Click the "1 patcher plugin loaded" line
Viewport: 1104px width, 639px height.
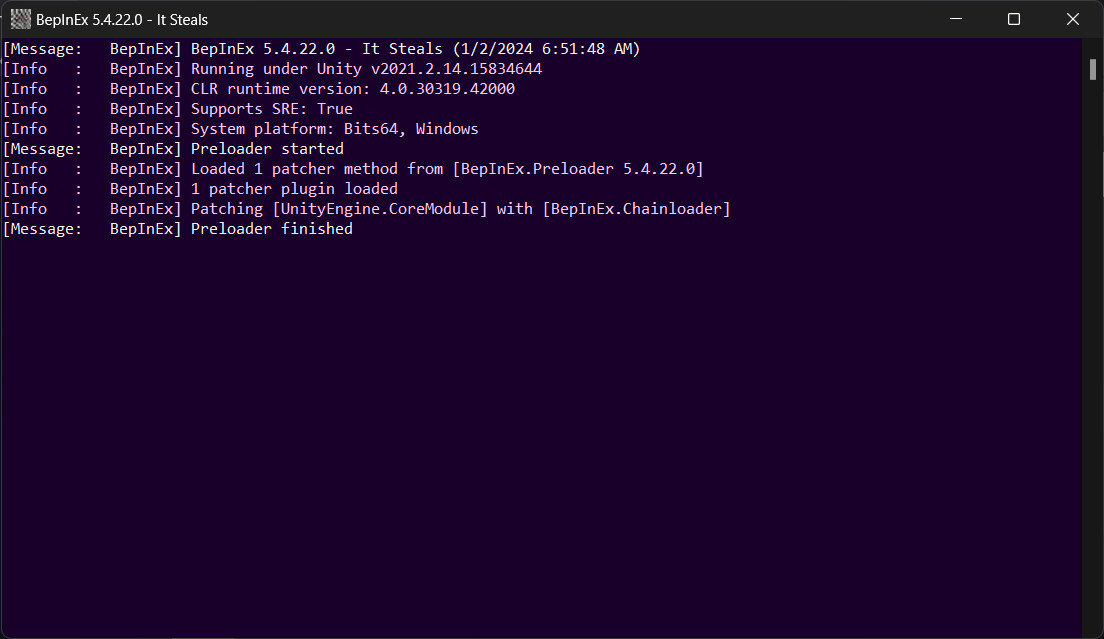coord(294,189)
